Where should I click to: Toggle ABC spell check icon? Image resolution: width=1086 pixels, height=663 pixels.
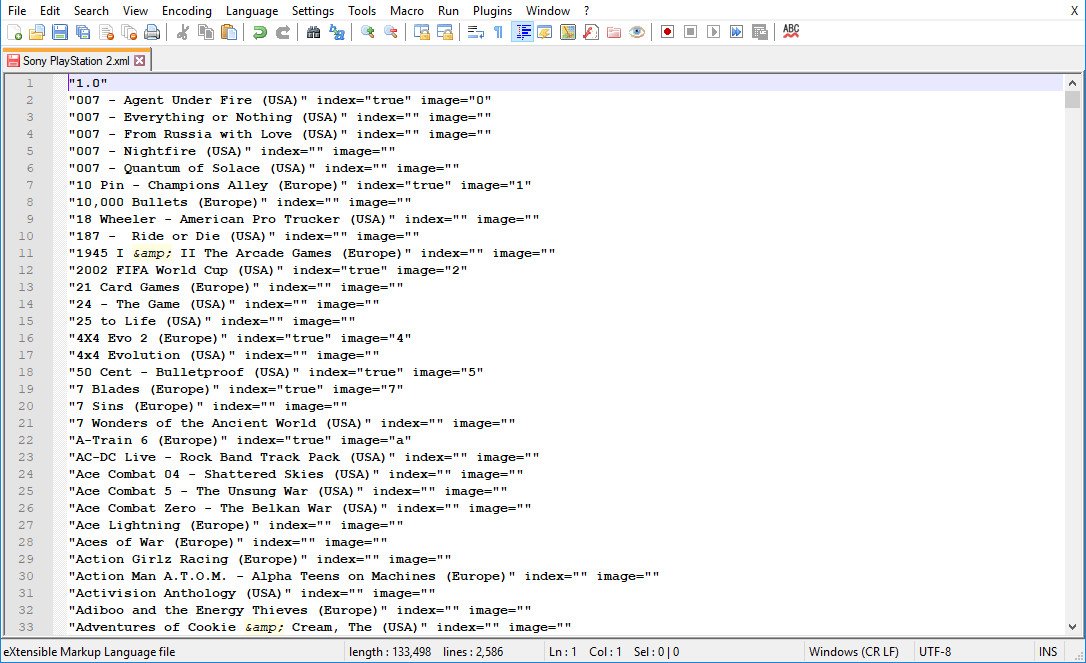tap(791, 32)
